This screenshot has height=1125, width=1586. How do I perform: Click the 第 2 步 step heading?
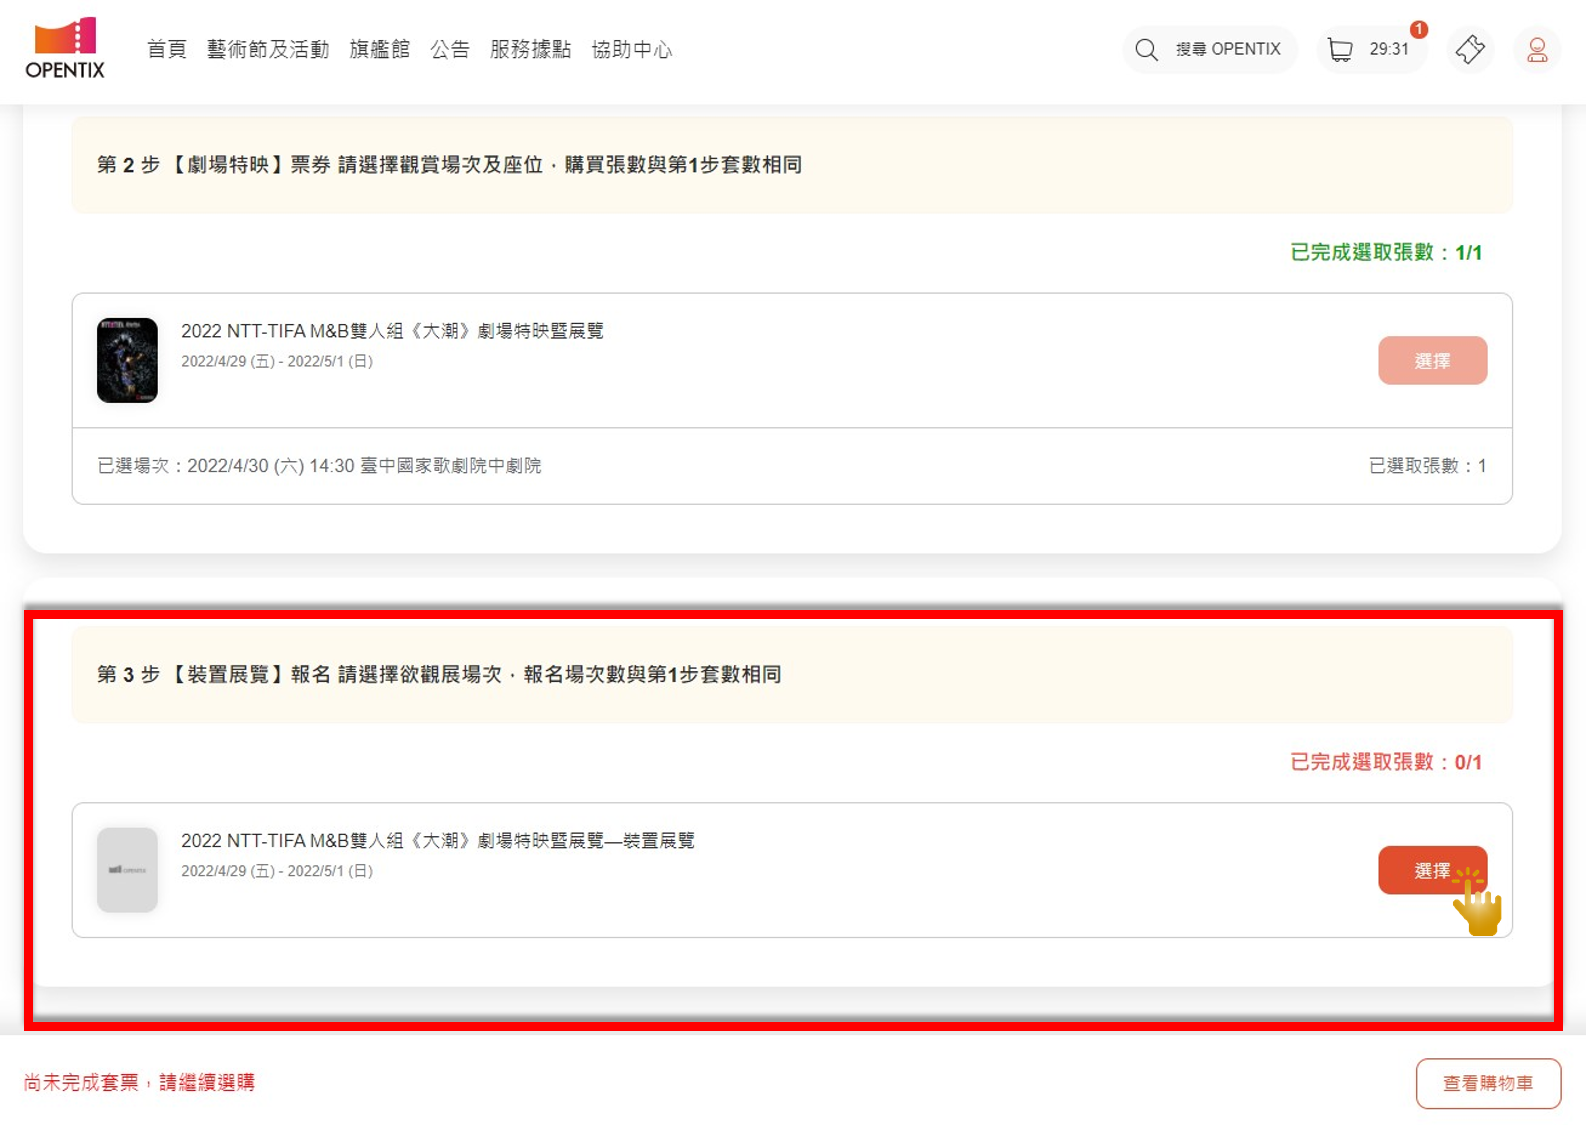pos(449,165)
